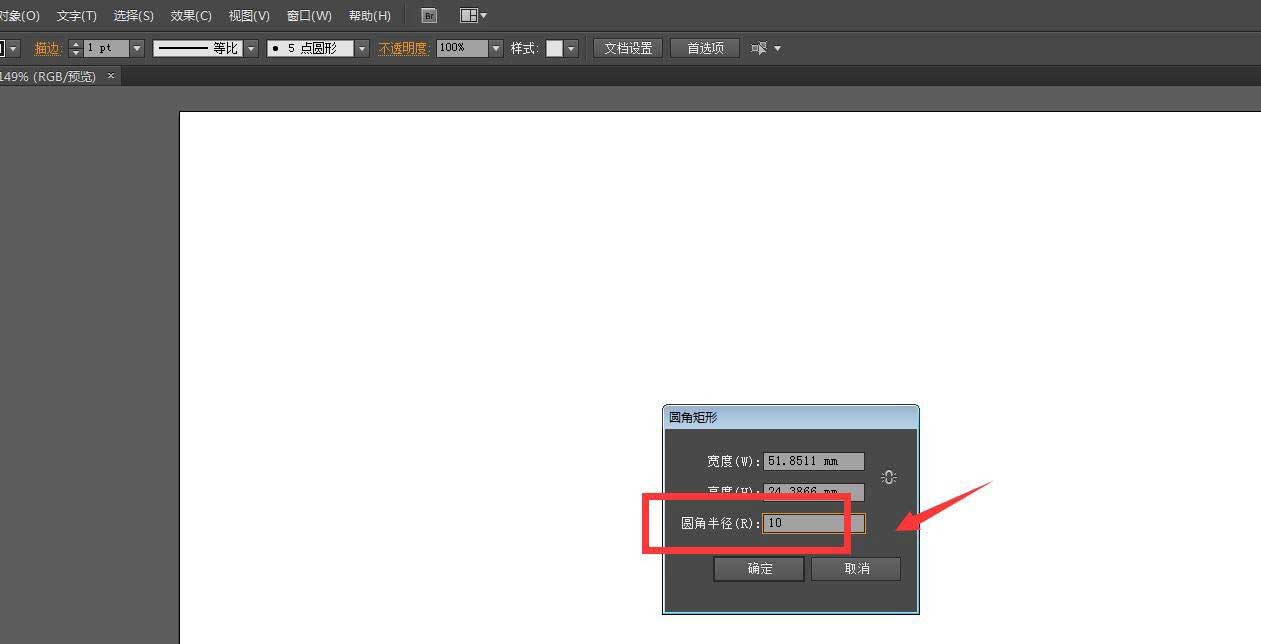Open the 等比 width profile dropdown
Image resolution: width=1261 pixels, height=644 pixels.
250,47
